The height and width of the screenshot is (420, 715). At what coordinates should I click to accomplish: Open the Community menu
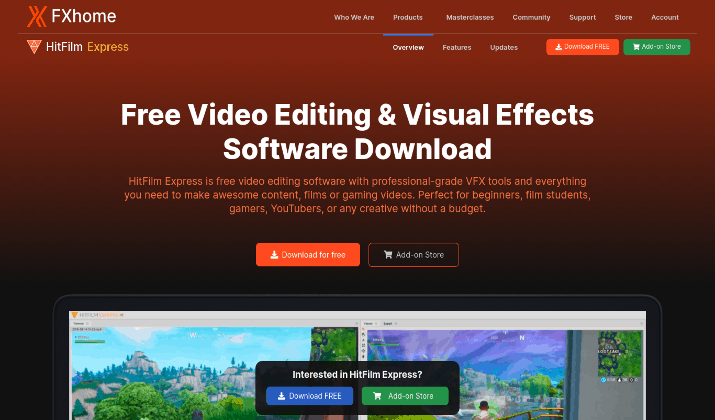(x=531, y=17)
